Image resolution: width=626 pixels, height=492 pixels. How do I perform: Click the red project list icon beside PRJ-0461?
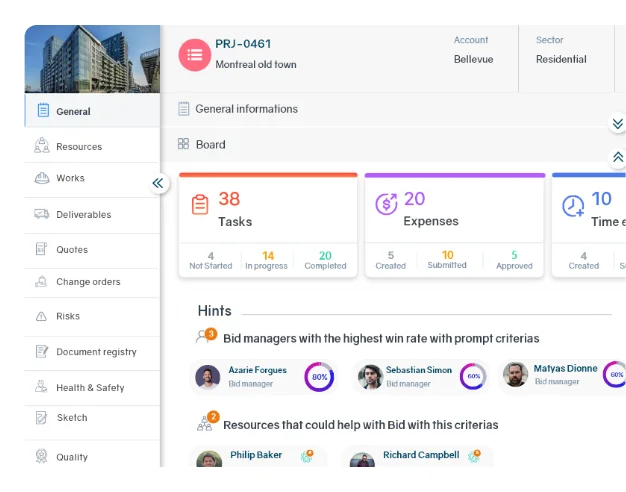(x=195, y=55)
